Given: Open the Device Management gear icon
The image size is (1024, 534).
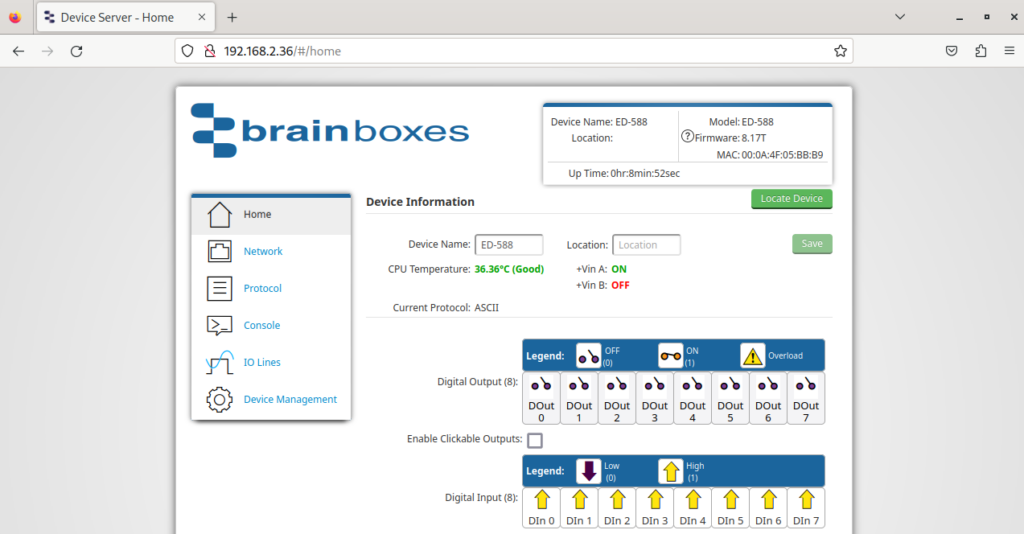Looking at the screenshot, I should [219, 400].
